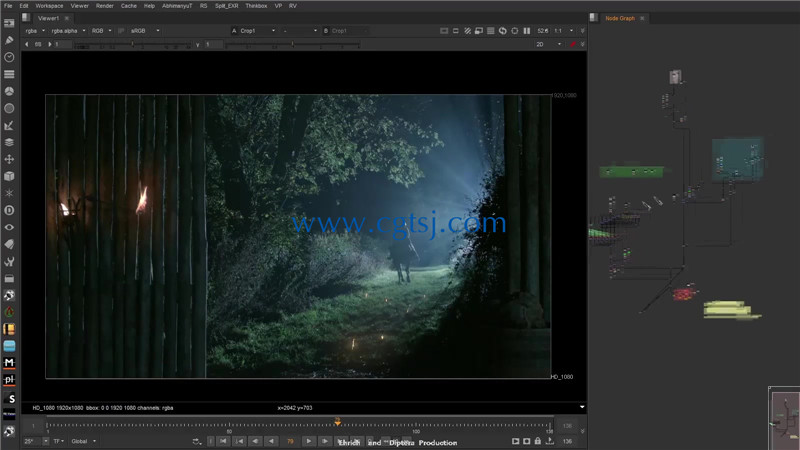This screenshot has width=800, height=450.
Task: Click the gain slider in viewer
Action: coord(132,44)
